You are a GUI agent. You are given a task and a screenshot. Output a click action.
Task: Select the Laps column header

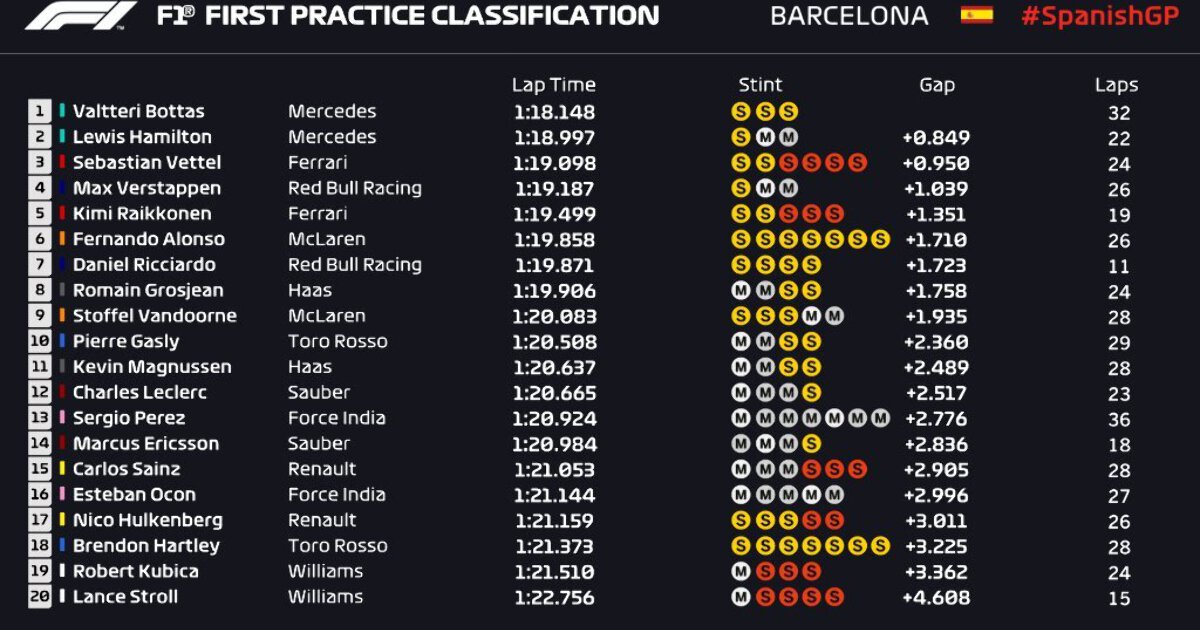coord(1117,86)
